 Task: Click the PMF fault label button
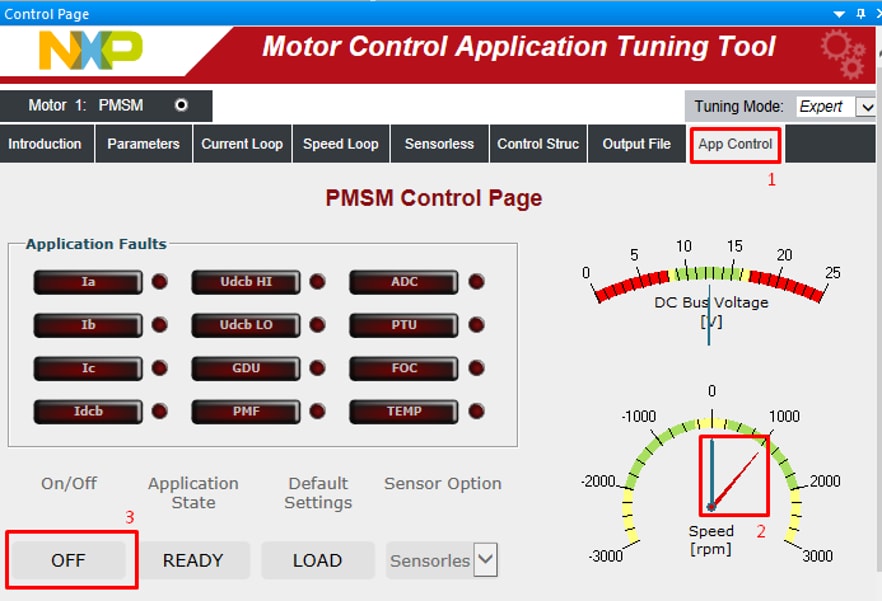click(x=246, y=411)
